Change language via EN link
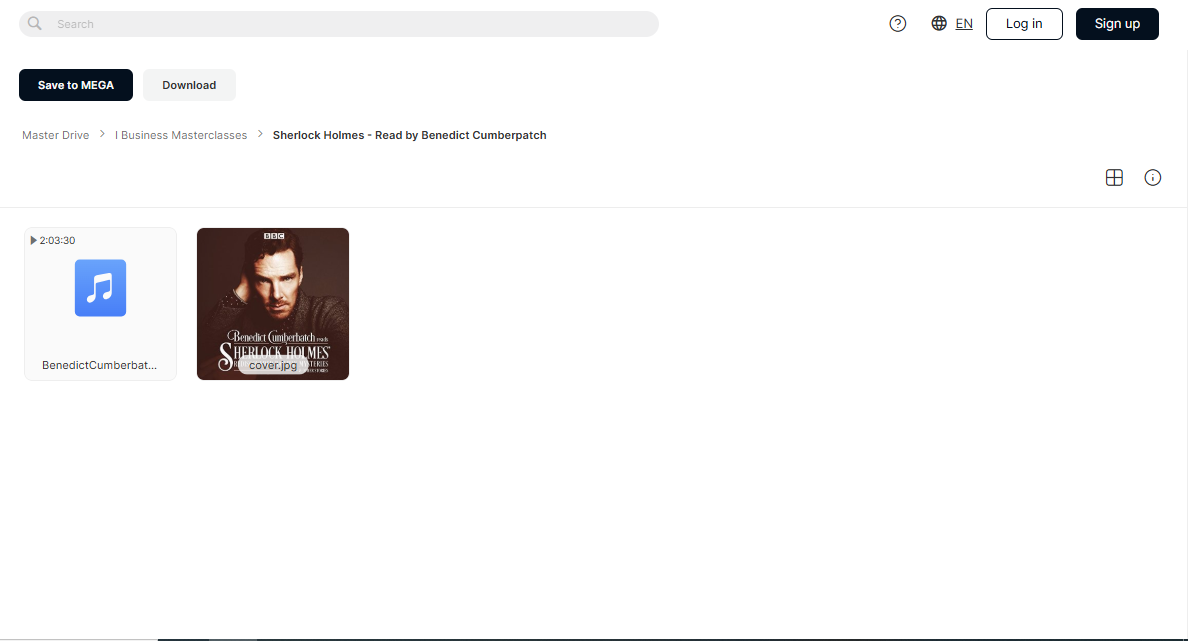This screenshot has width=1188, height=641. tap(964, 23)
